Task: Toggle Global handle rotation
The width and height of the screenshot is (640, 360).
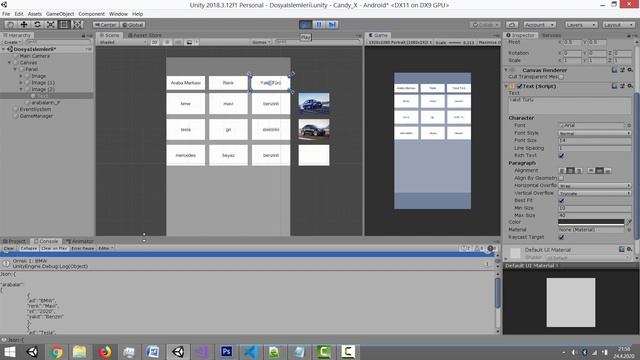Action: tap(133, 25)
